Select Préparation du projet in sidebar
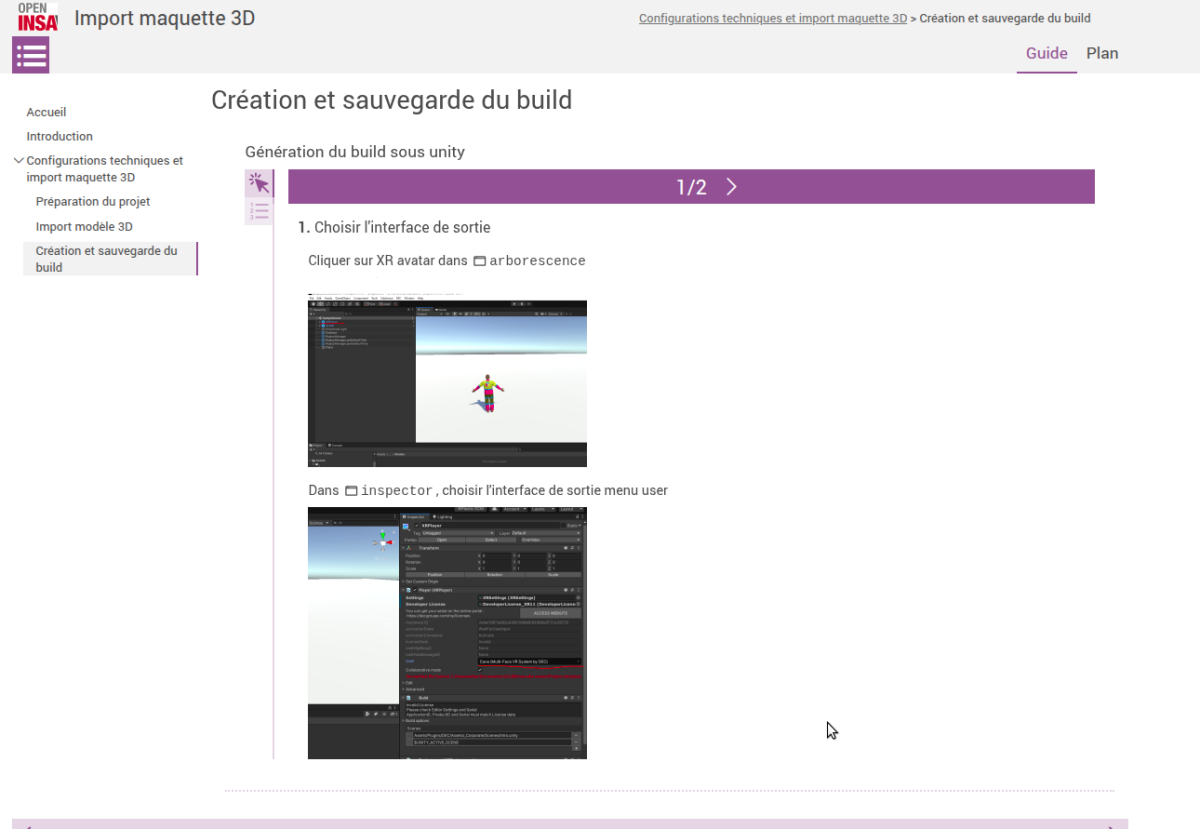1200x829 pixels. point(92,201)
